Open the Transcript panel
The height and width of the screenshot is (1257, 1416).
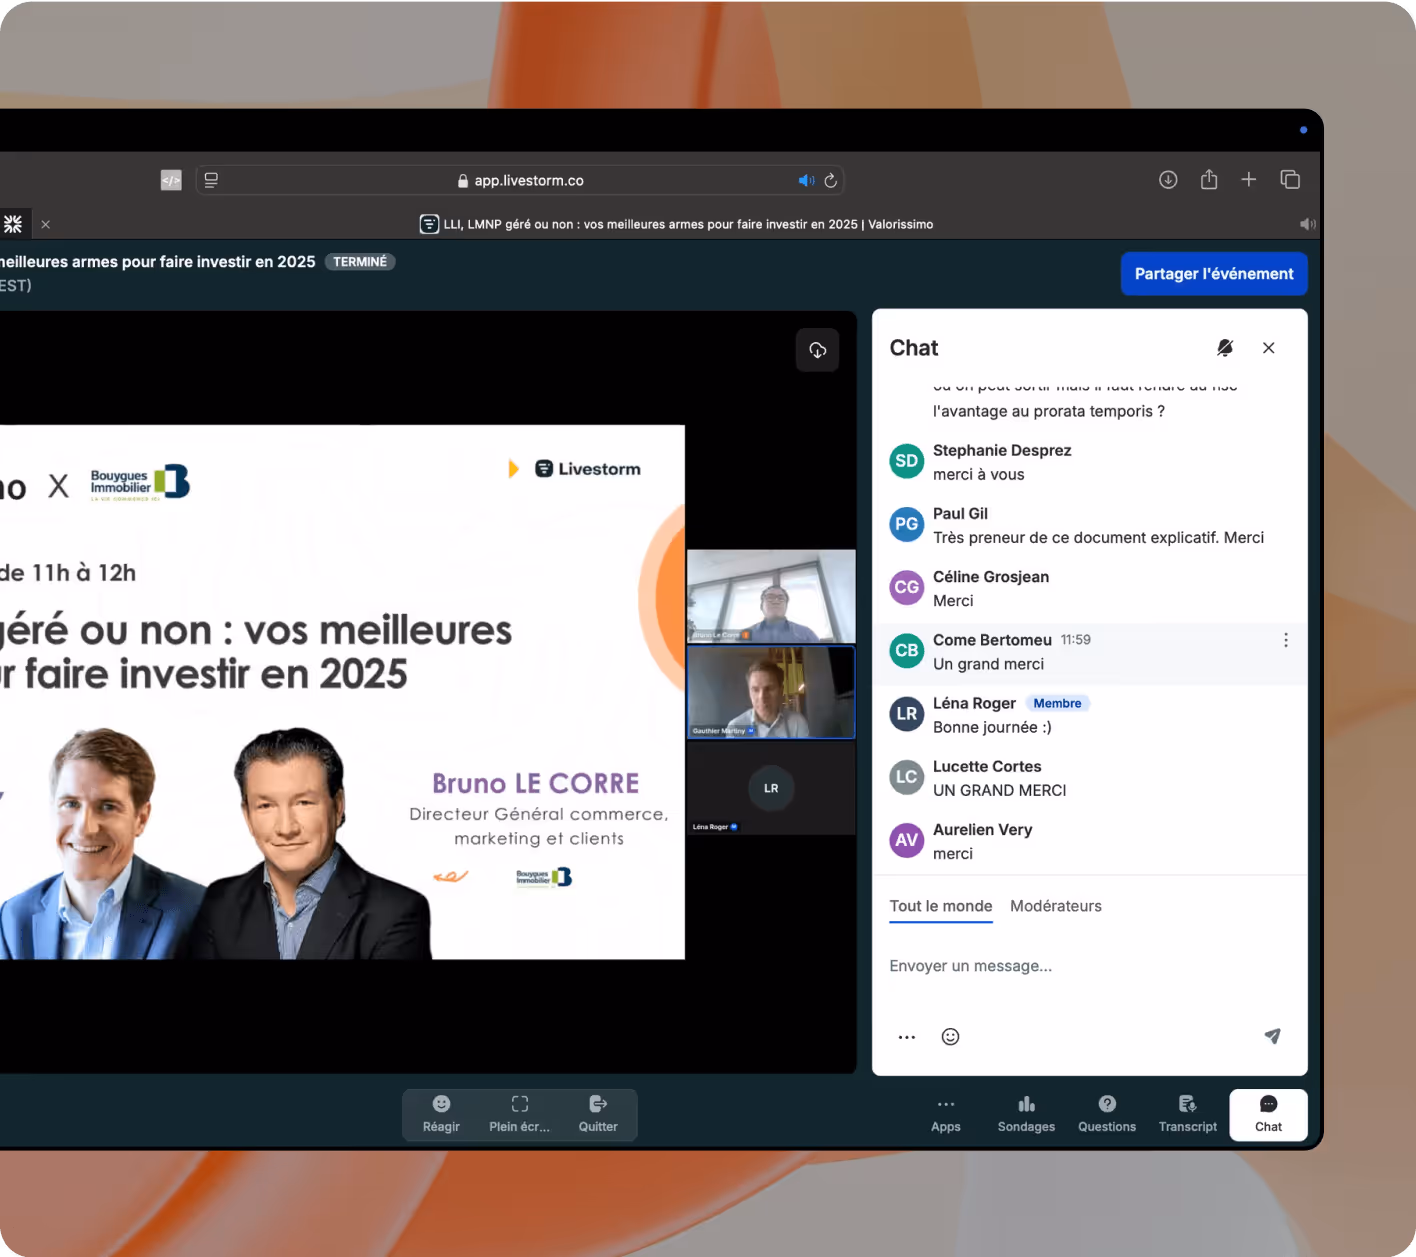click(1188, 1114)
